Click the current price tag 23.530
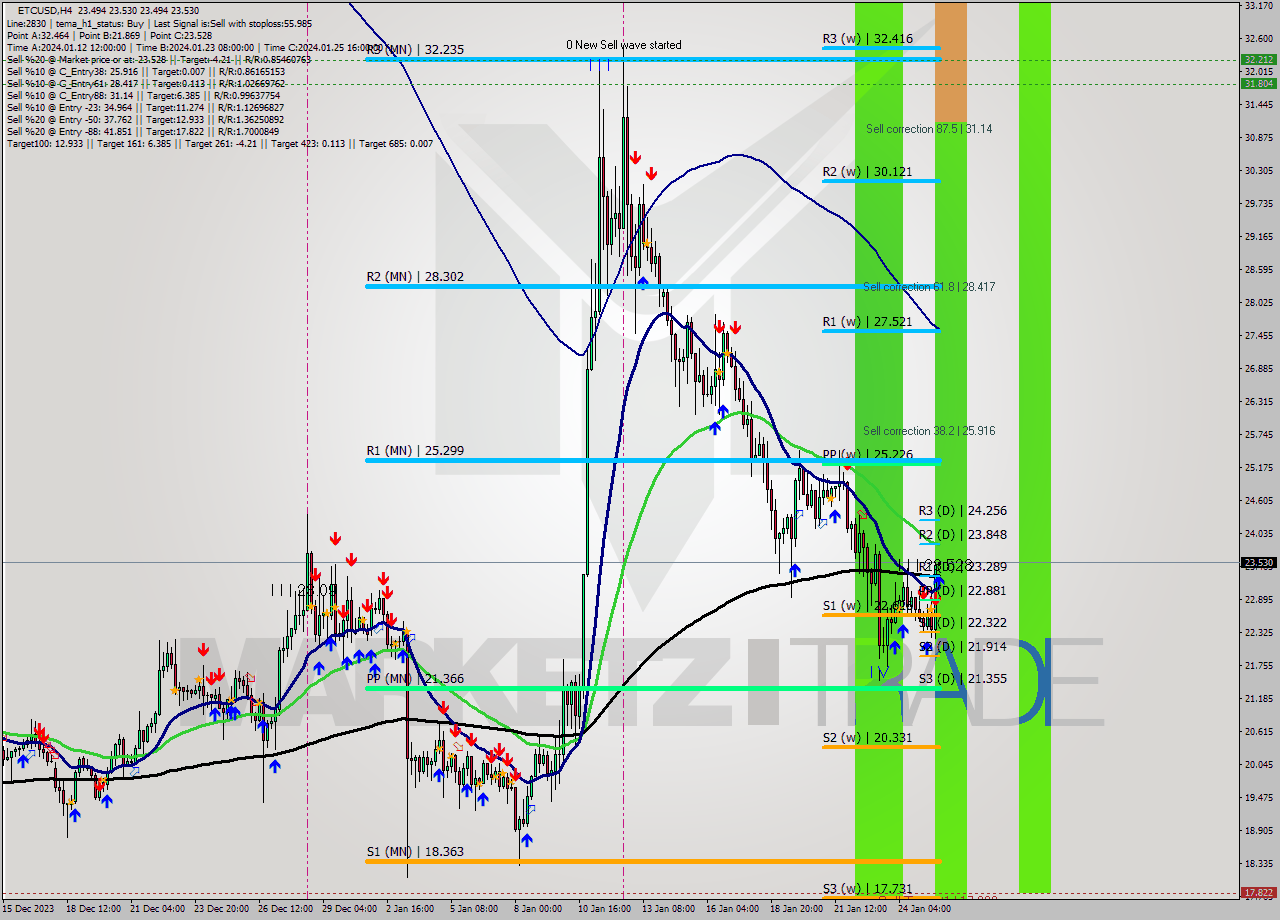The image size is (1280, 920). pyautogui.click(x=1258, y=563)
